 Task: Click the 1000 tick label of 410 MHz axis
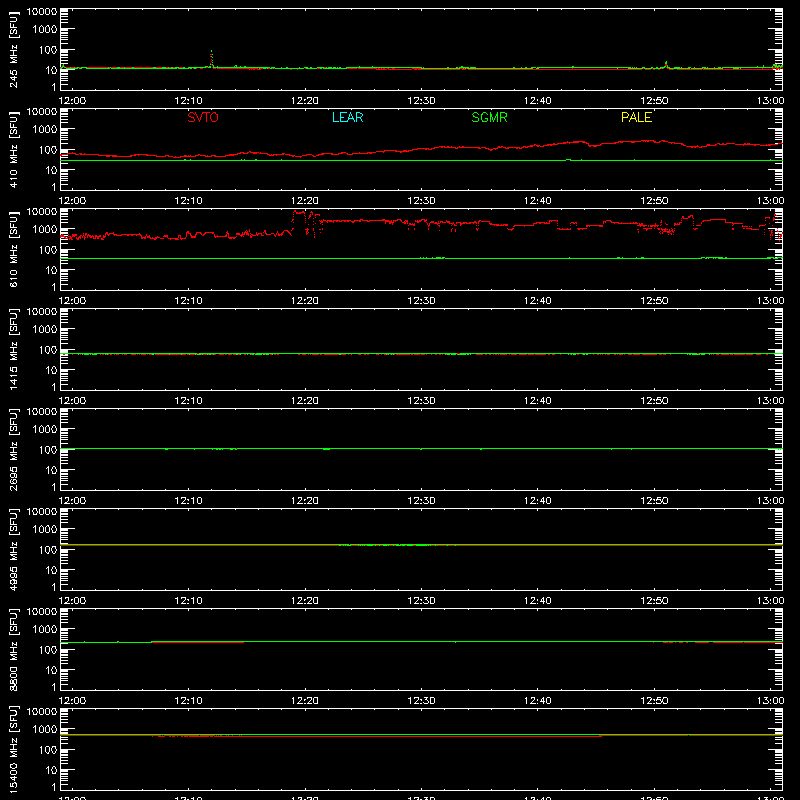click(x=45, y=129)
